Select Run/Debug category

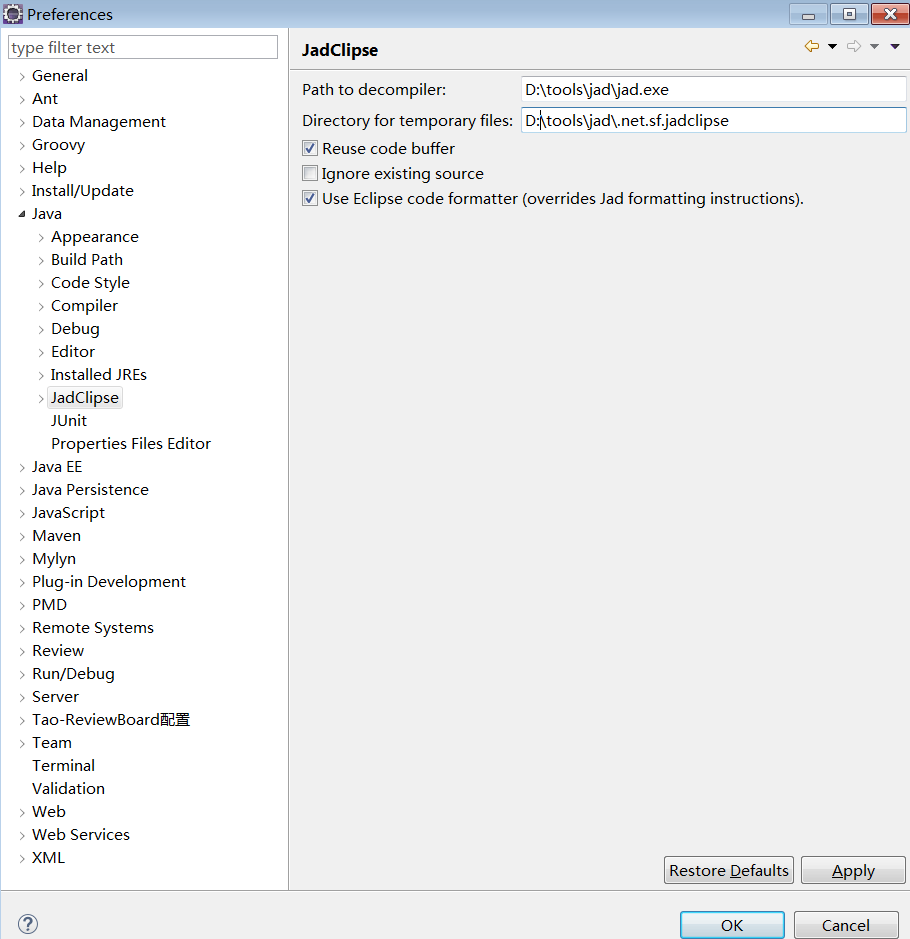(x=73, y=674)
